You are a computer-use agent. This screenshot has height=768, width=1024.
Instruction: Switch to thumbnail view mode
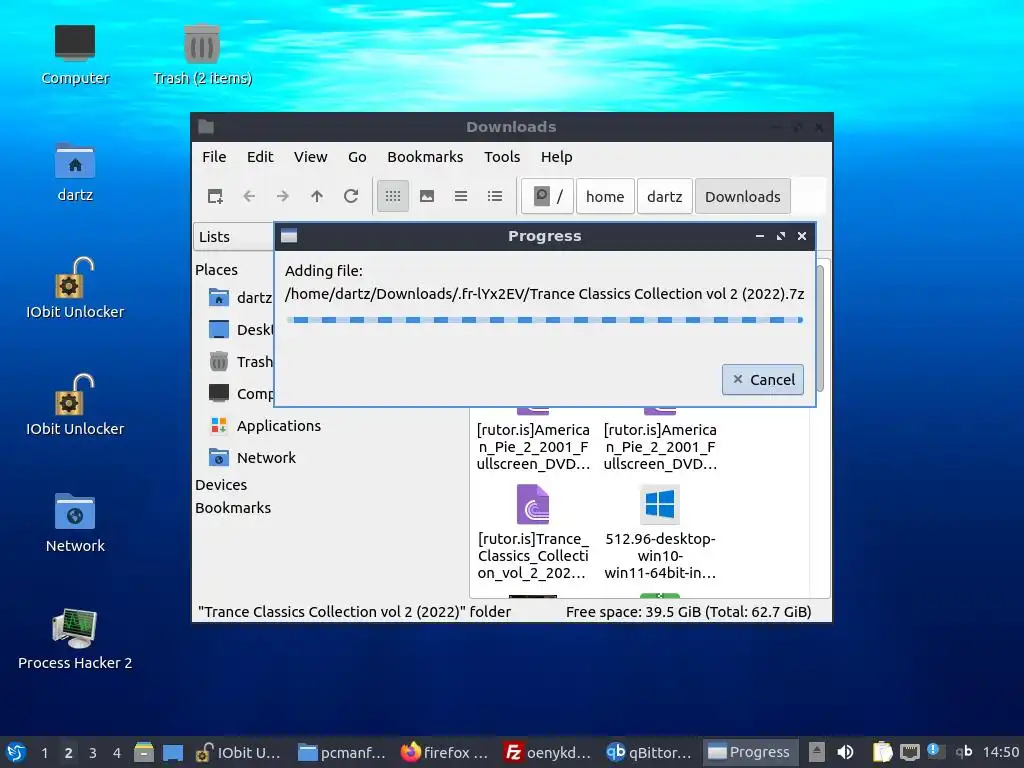point(427,196)
